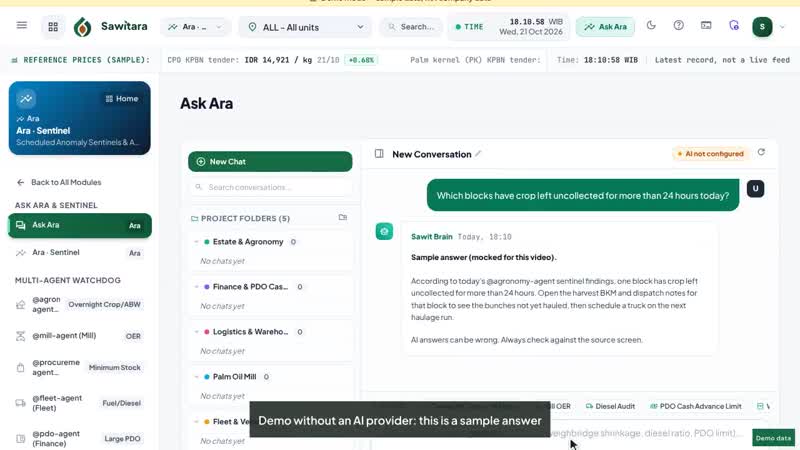Rename conversation with the pencil icon
Image resolution: width=800 pixels, height=450 pixels.
(x=478, y=154)
